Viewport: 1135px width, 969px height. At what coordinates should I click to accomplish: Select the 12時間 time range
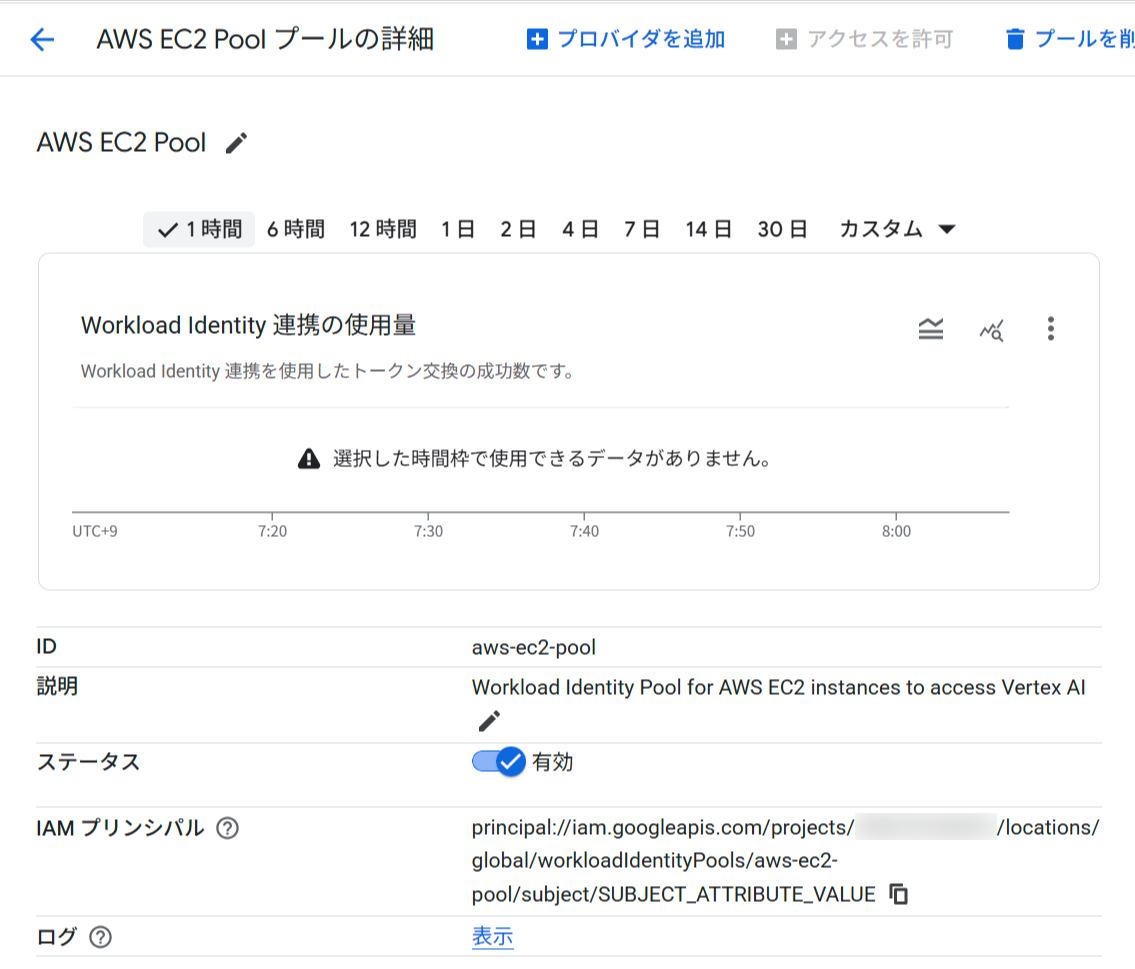coord(383,229)
